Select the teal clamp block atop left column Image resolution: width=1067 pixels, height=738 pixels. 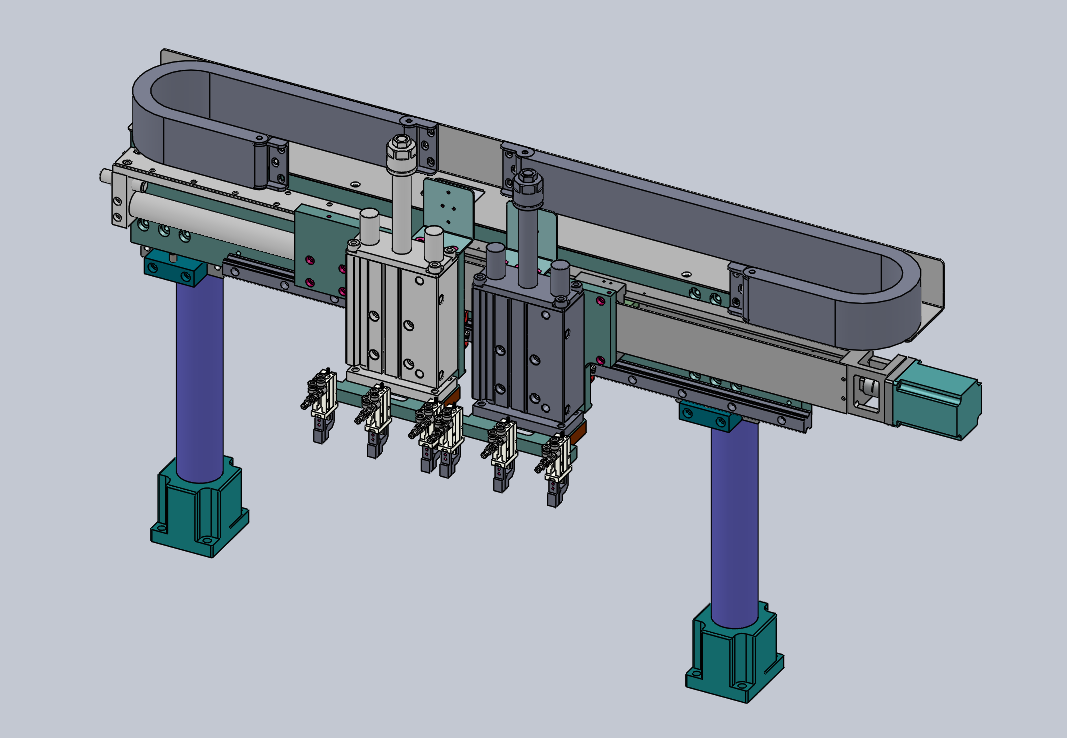pyautogui.click(x=175, y=267)
